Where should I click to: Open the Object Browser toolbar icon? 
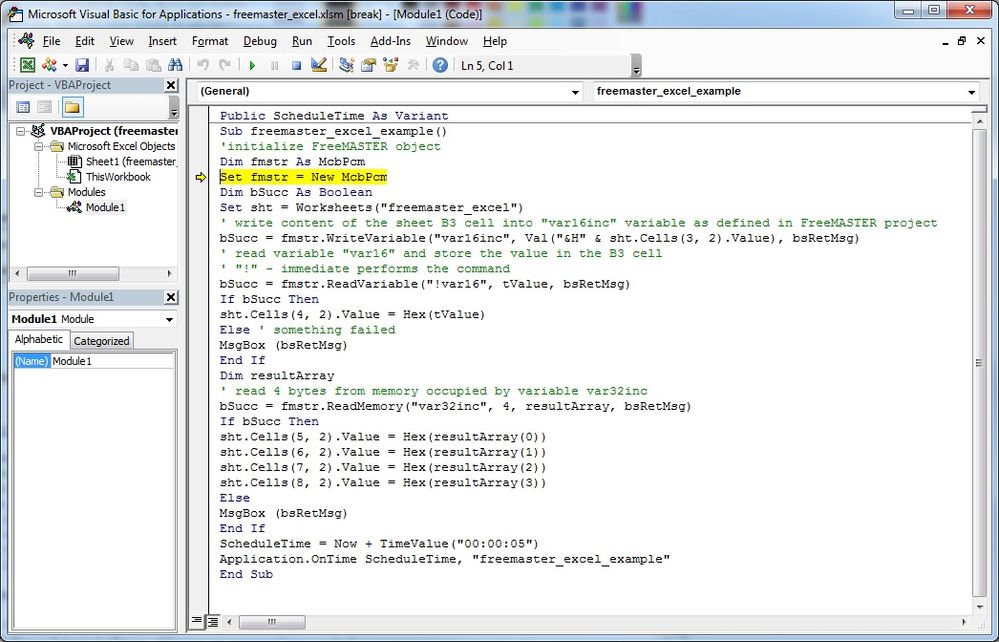coord(391,65)
